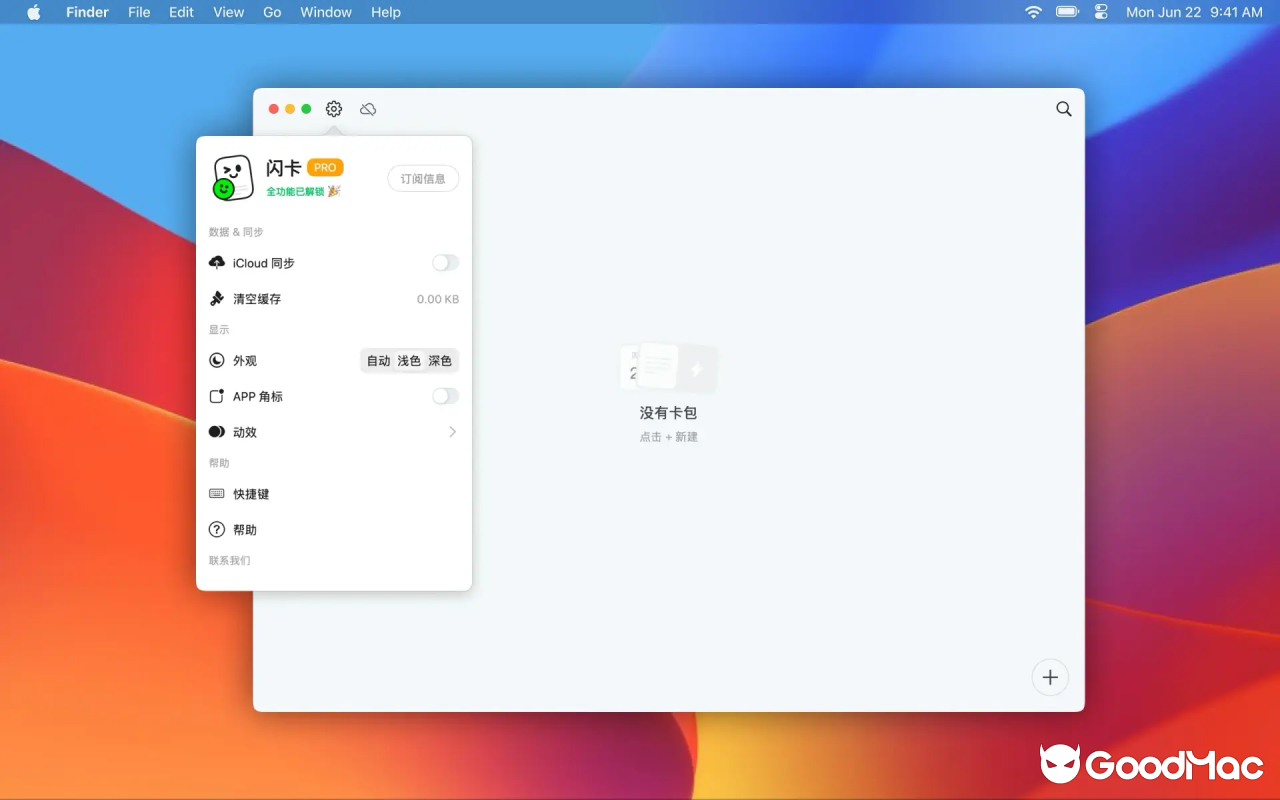Select 深色 appearance option

coord(440,361)
